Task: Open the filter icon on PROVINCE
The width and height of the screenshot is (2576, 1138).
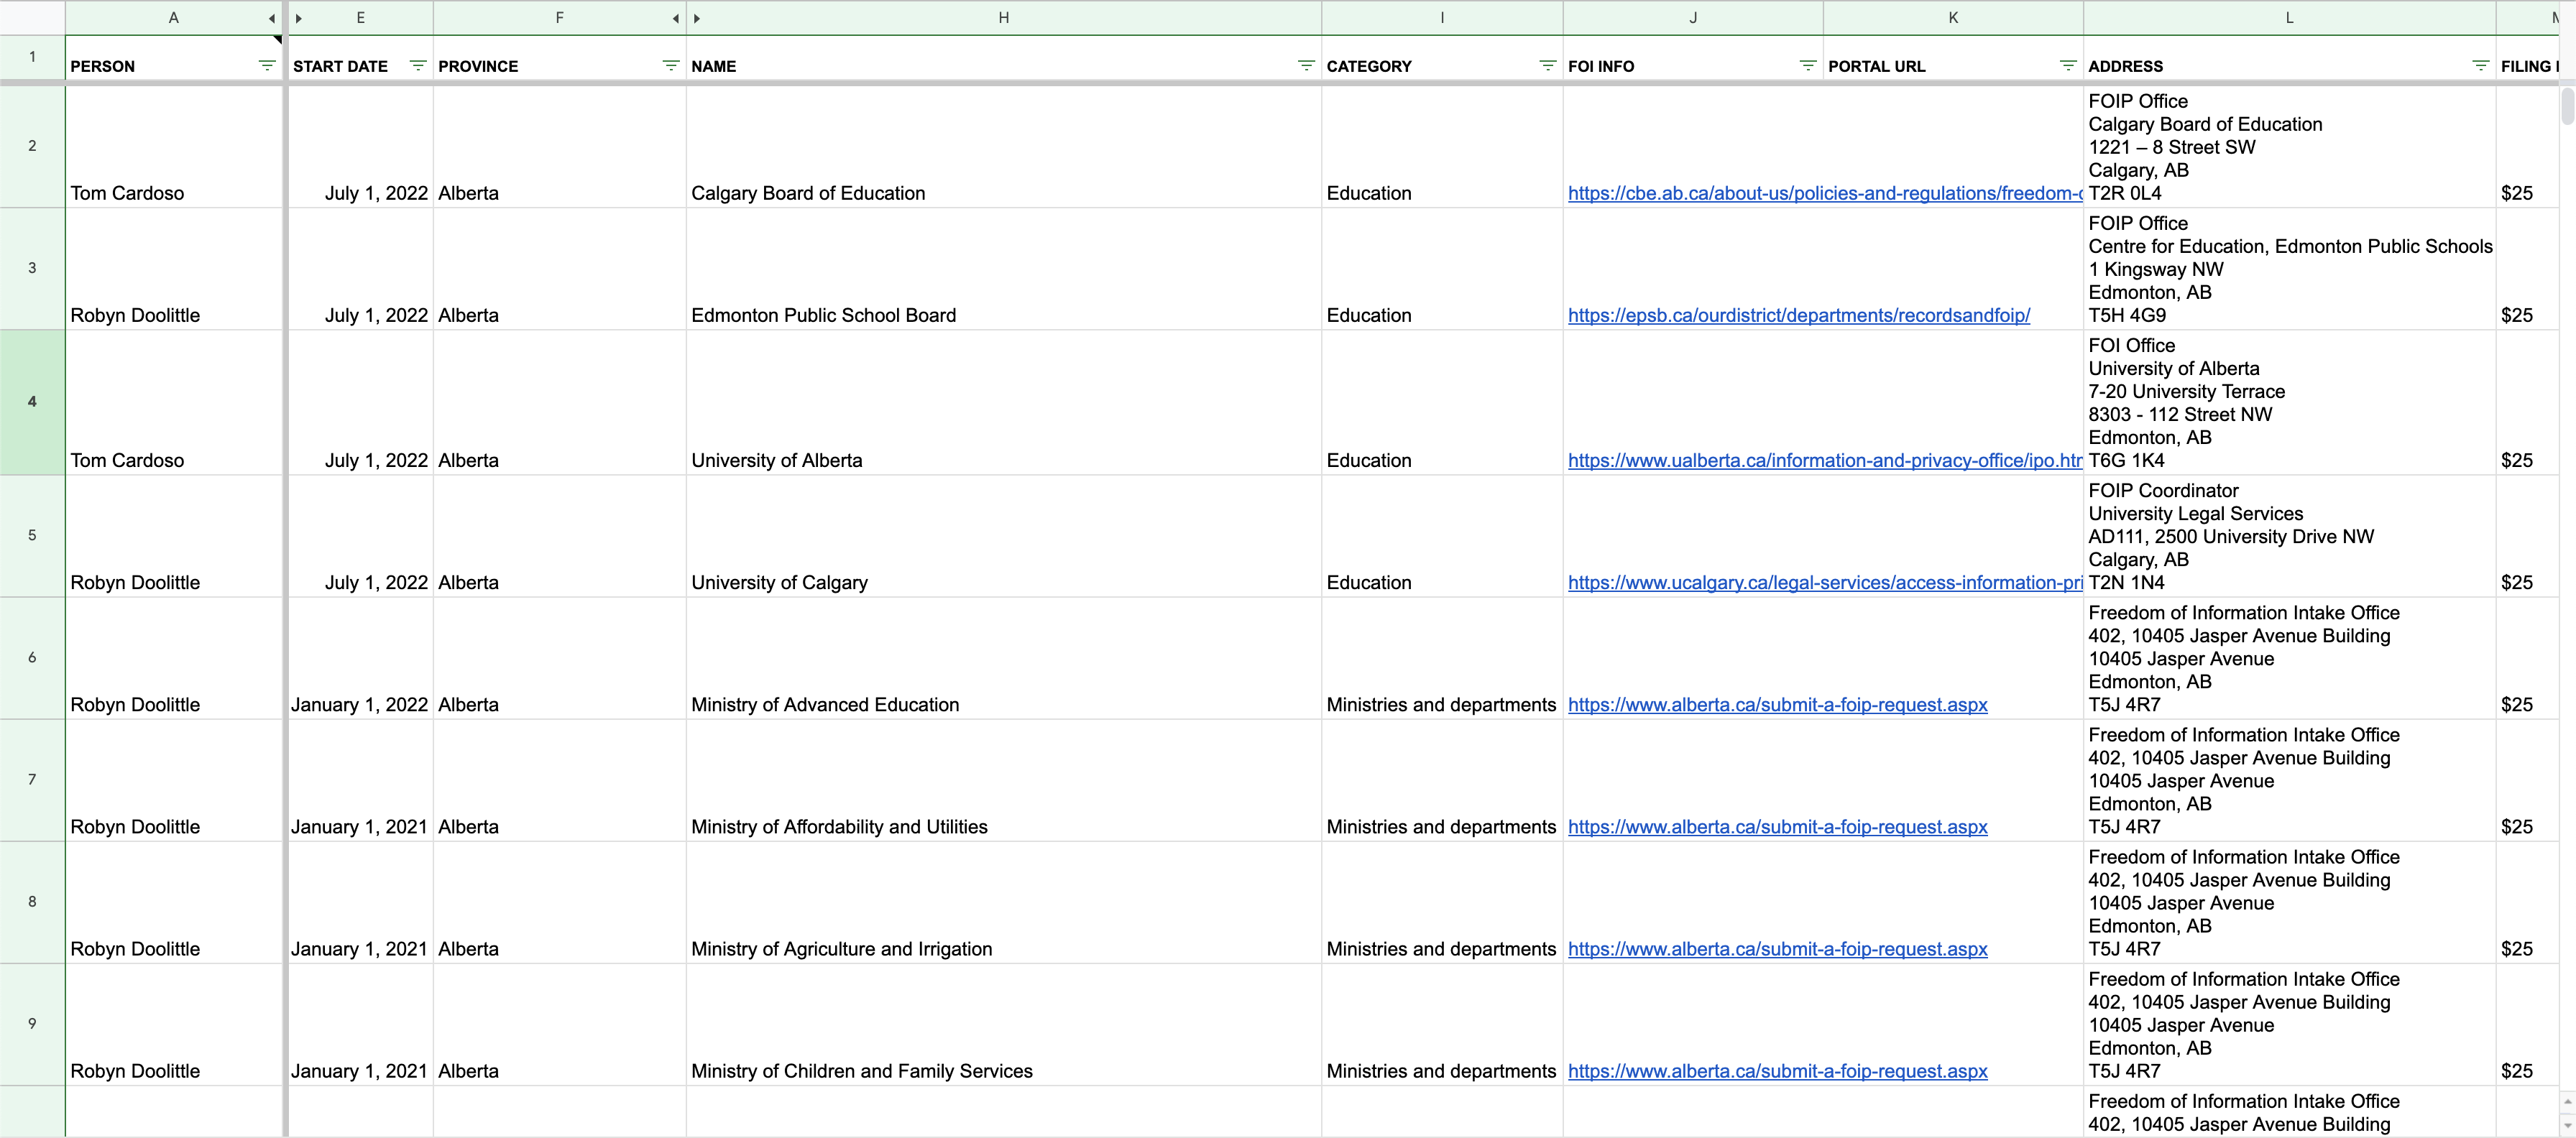Action: point(670,65)
